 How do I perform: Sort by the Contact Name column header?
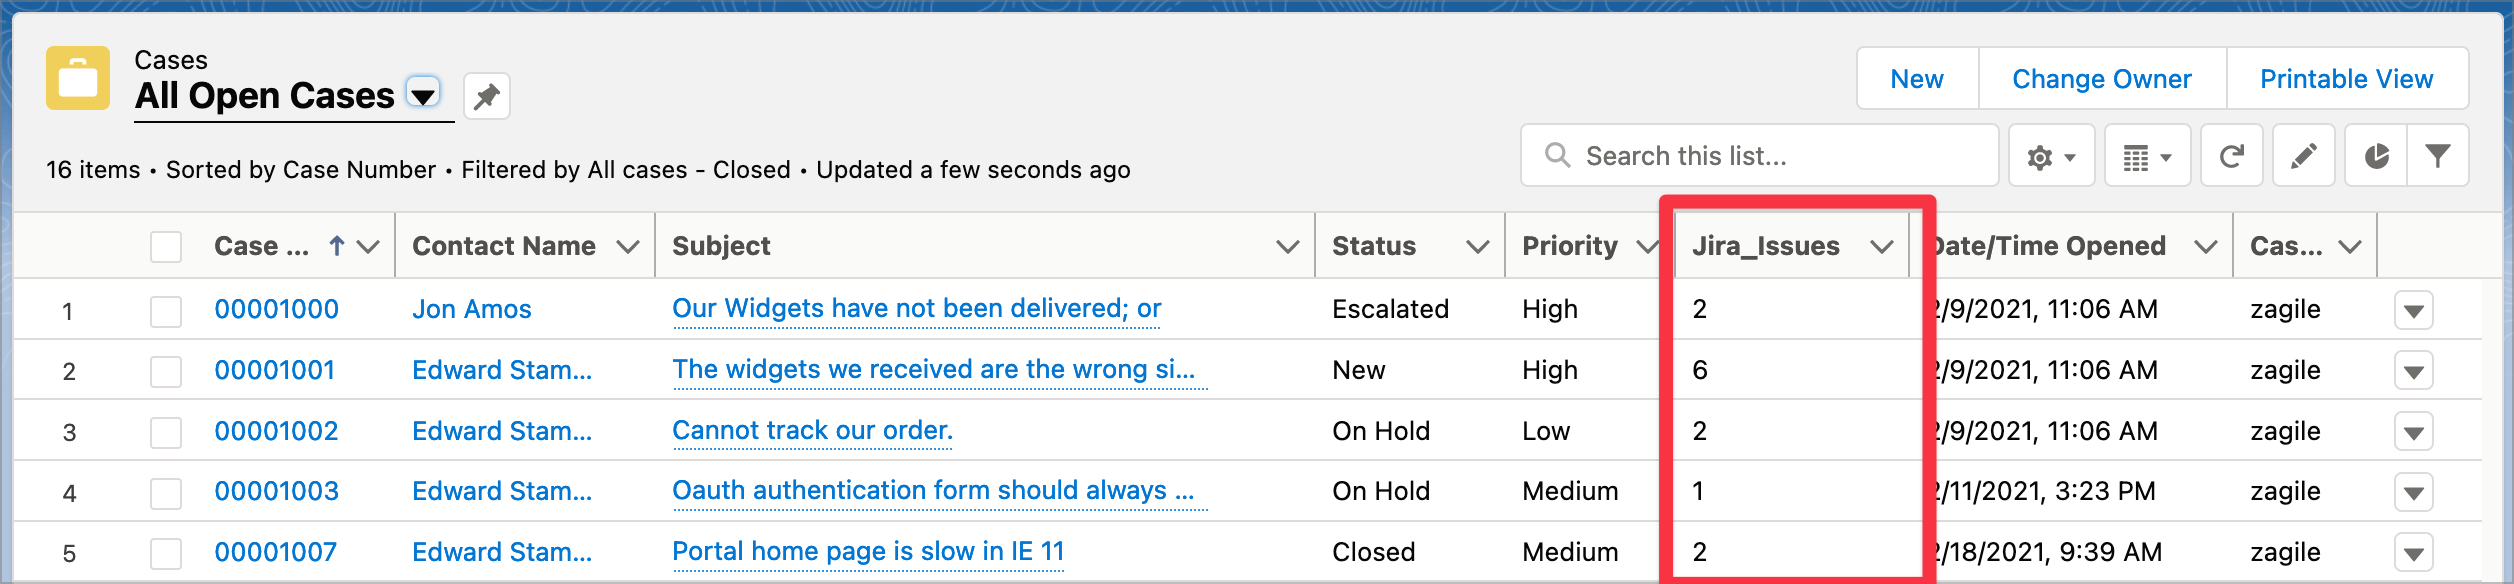pyautogui.click(x=503, y=247)
